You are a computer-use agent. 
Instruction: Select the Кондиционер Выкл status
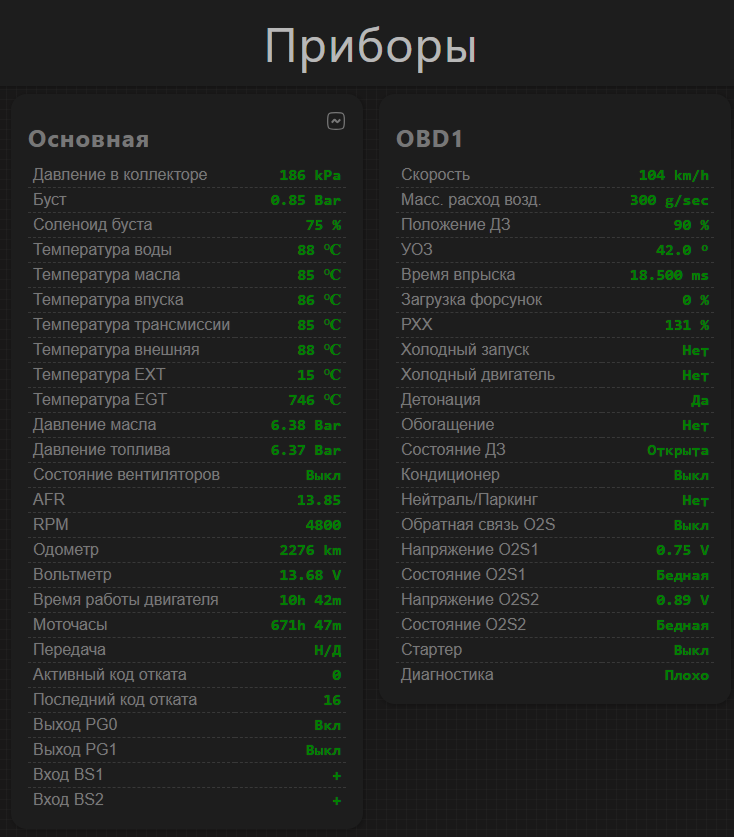coord(691,475)
